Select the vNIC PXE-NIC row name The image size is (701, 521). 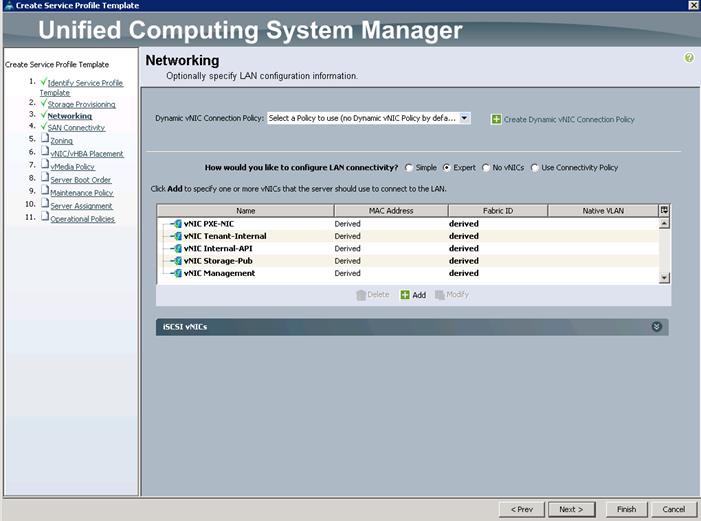pos(209,224)
